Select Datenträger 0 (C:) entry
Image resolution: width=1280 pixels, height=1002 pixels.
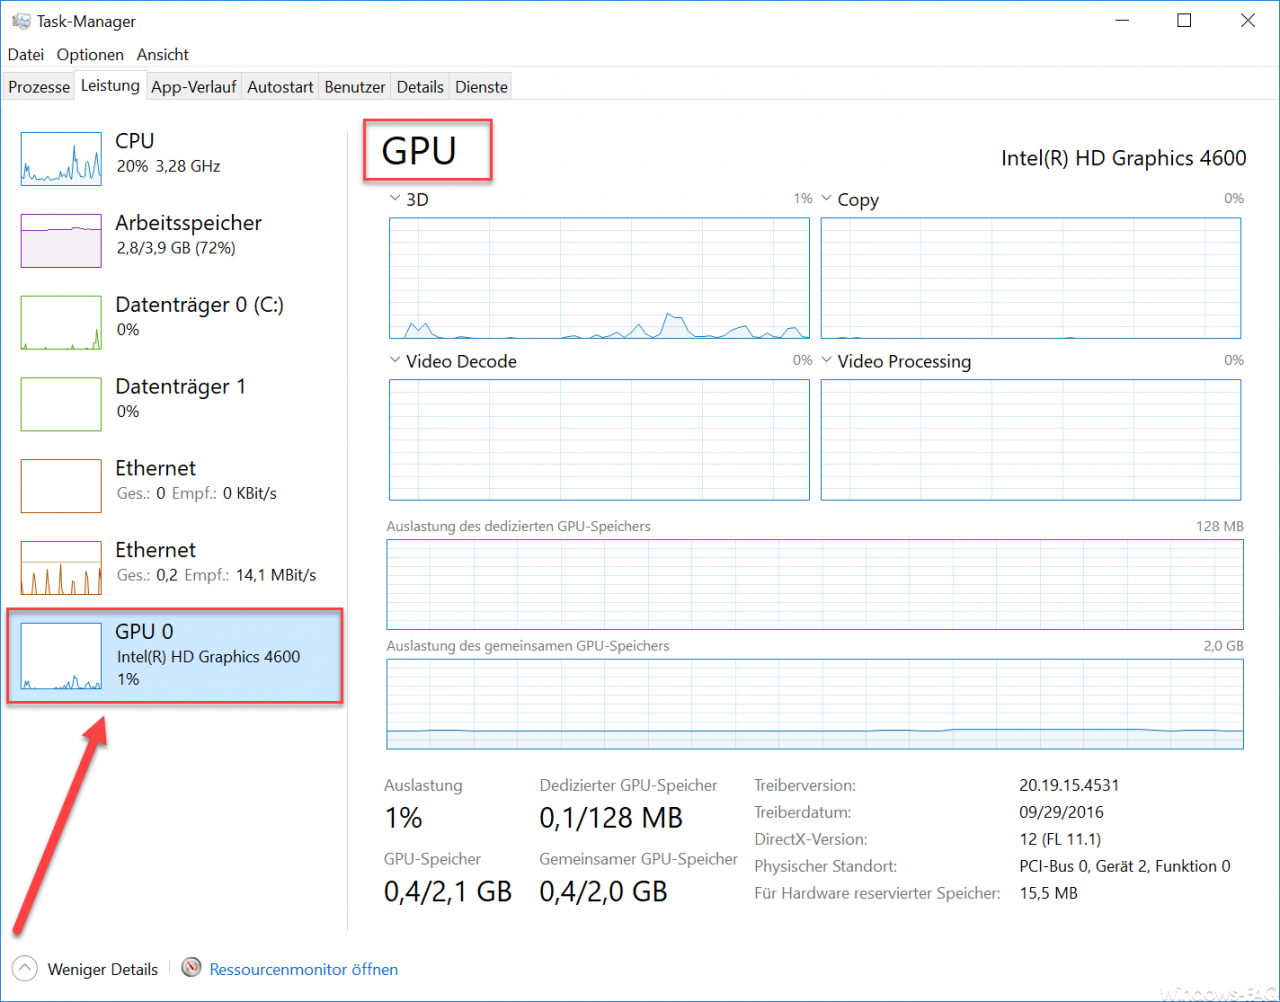click(x=174, y=322)
